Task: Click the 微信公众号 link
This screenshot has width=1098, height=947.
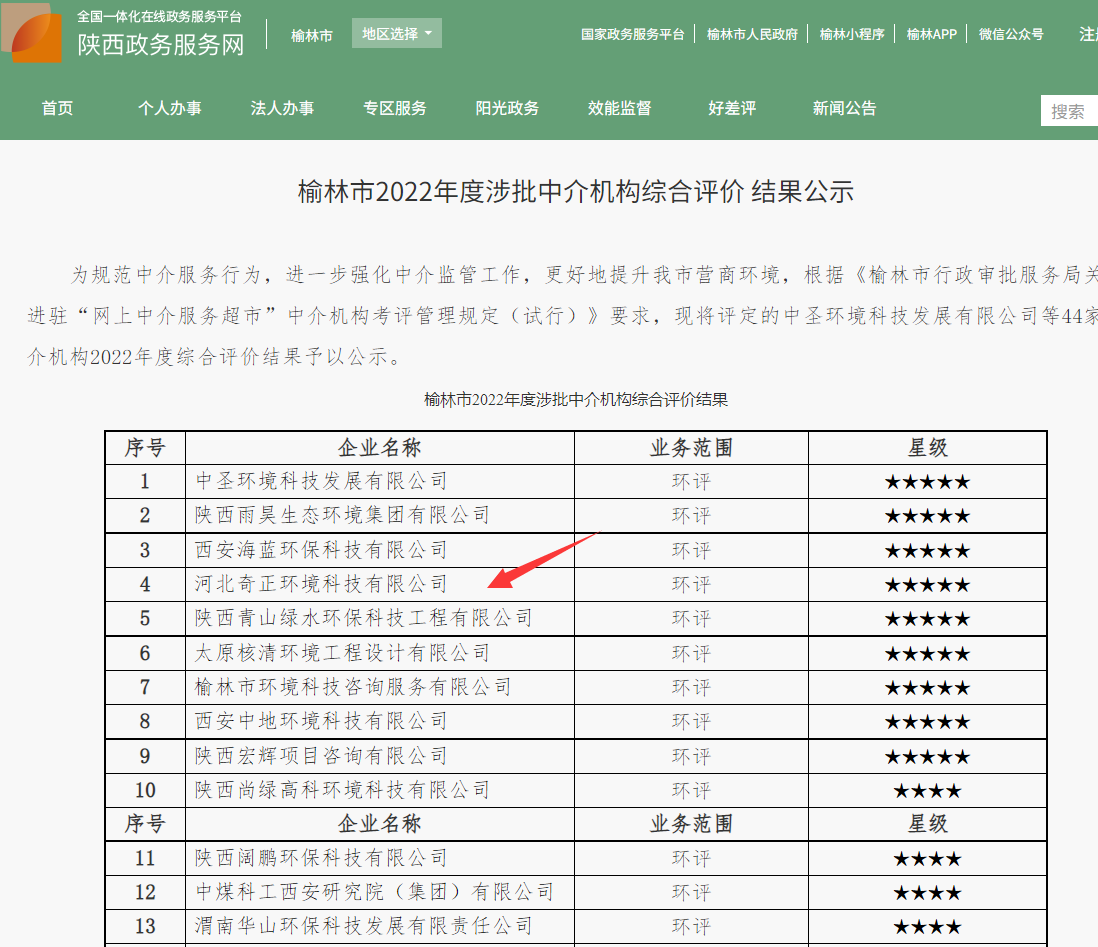Action: (1011, 33)
